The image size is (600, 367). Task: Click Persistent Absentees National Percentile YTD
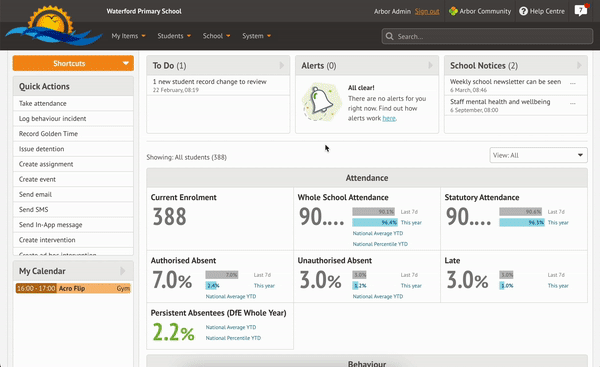(233, 338)
